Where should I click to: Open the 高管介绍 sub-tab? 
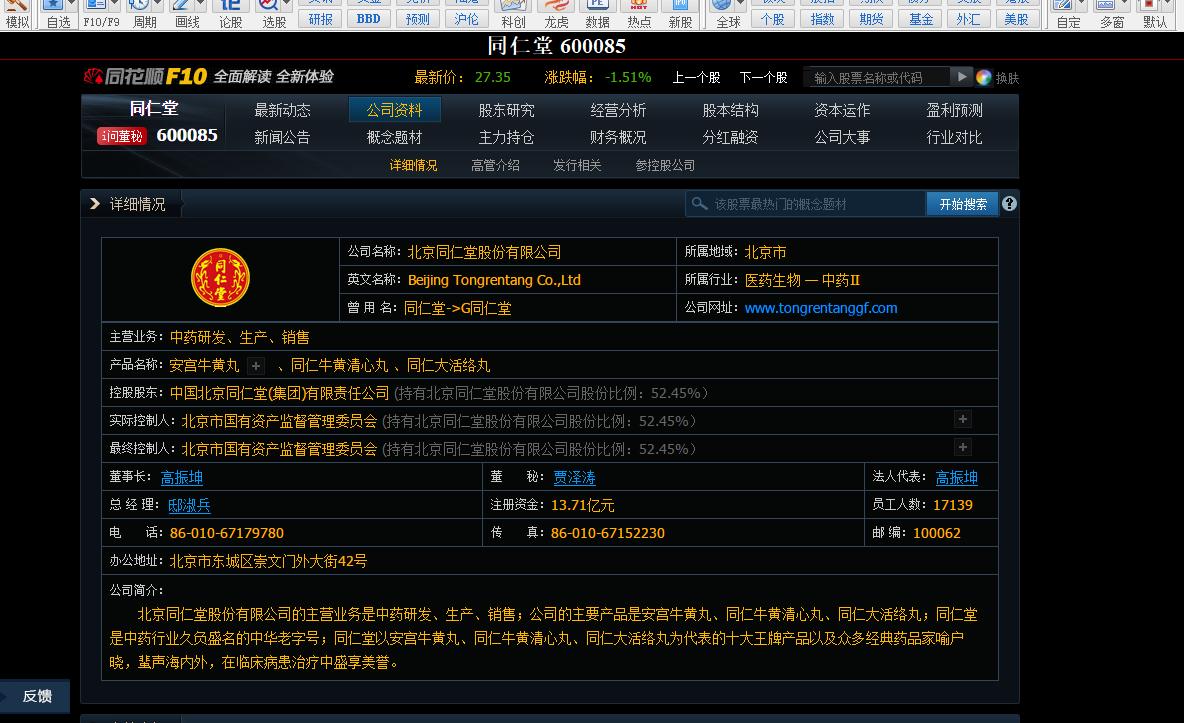[x=495, y=165]
